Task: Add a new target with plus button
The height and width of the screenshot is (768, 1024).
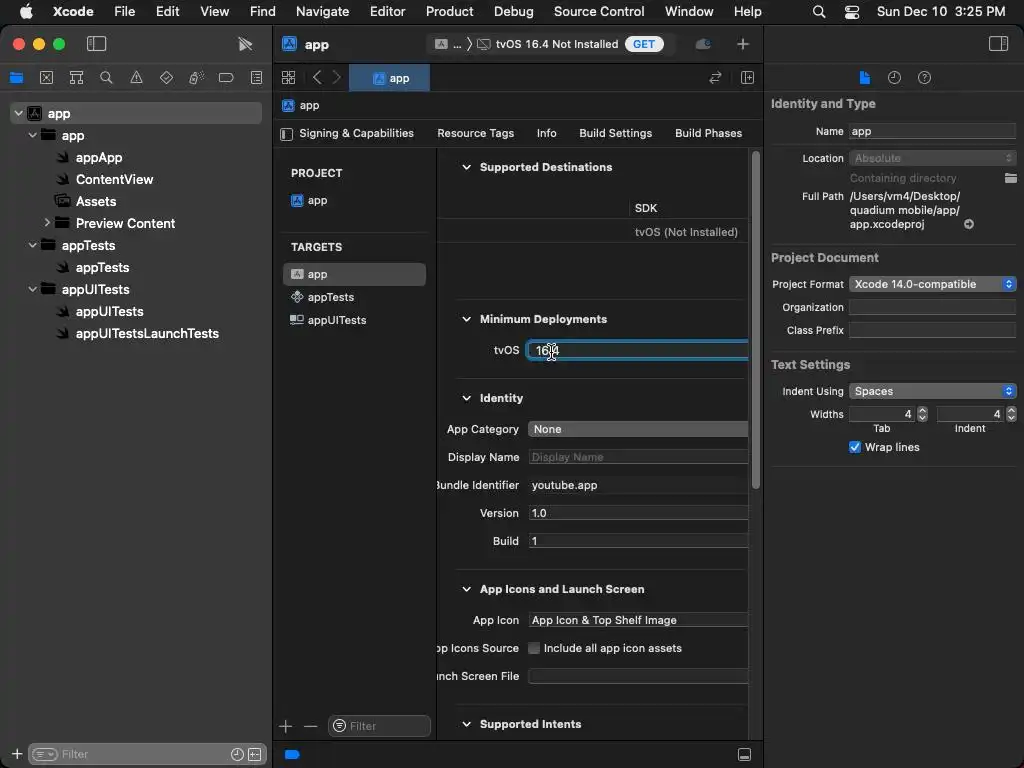Action: point(285,726)
